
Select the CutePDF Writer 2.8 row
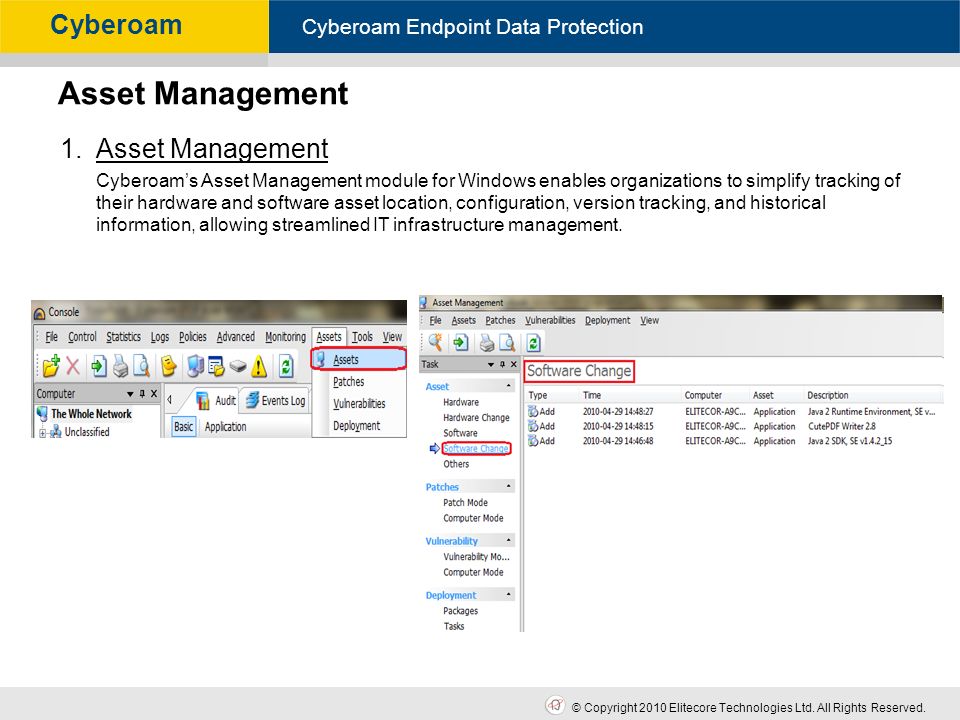(733, 426)
